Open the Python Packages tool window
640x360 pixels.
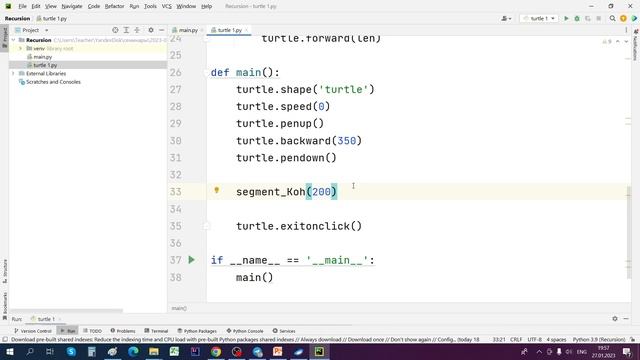197,331
